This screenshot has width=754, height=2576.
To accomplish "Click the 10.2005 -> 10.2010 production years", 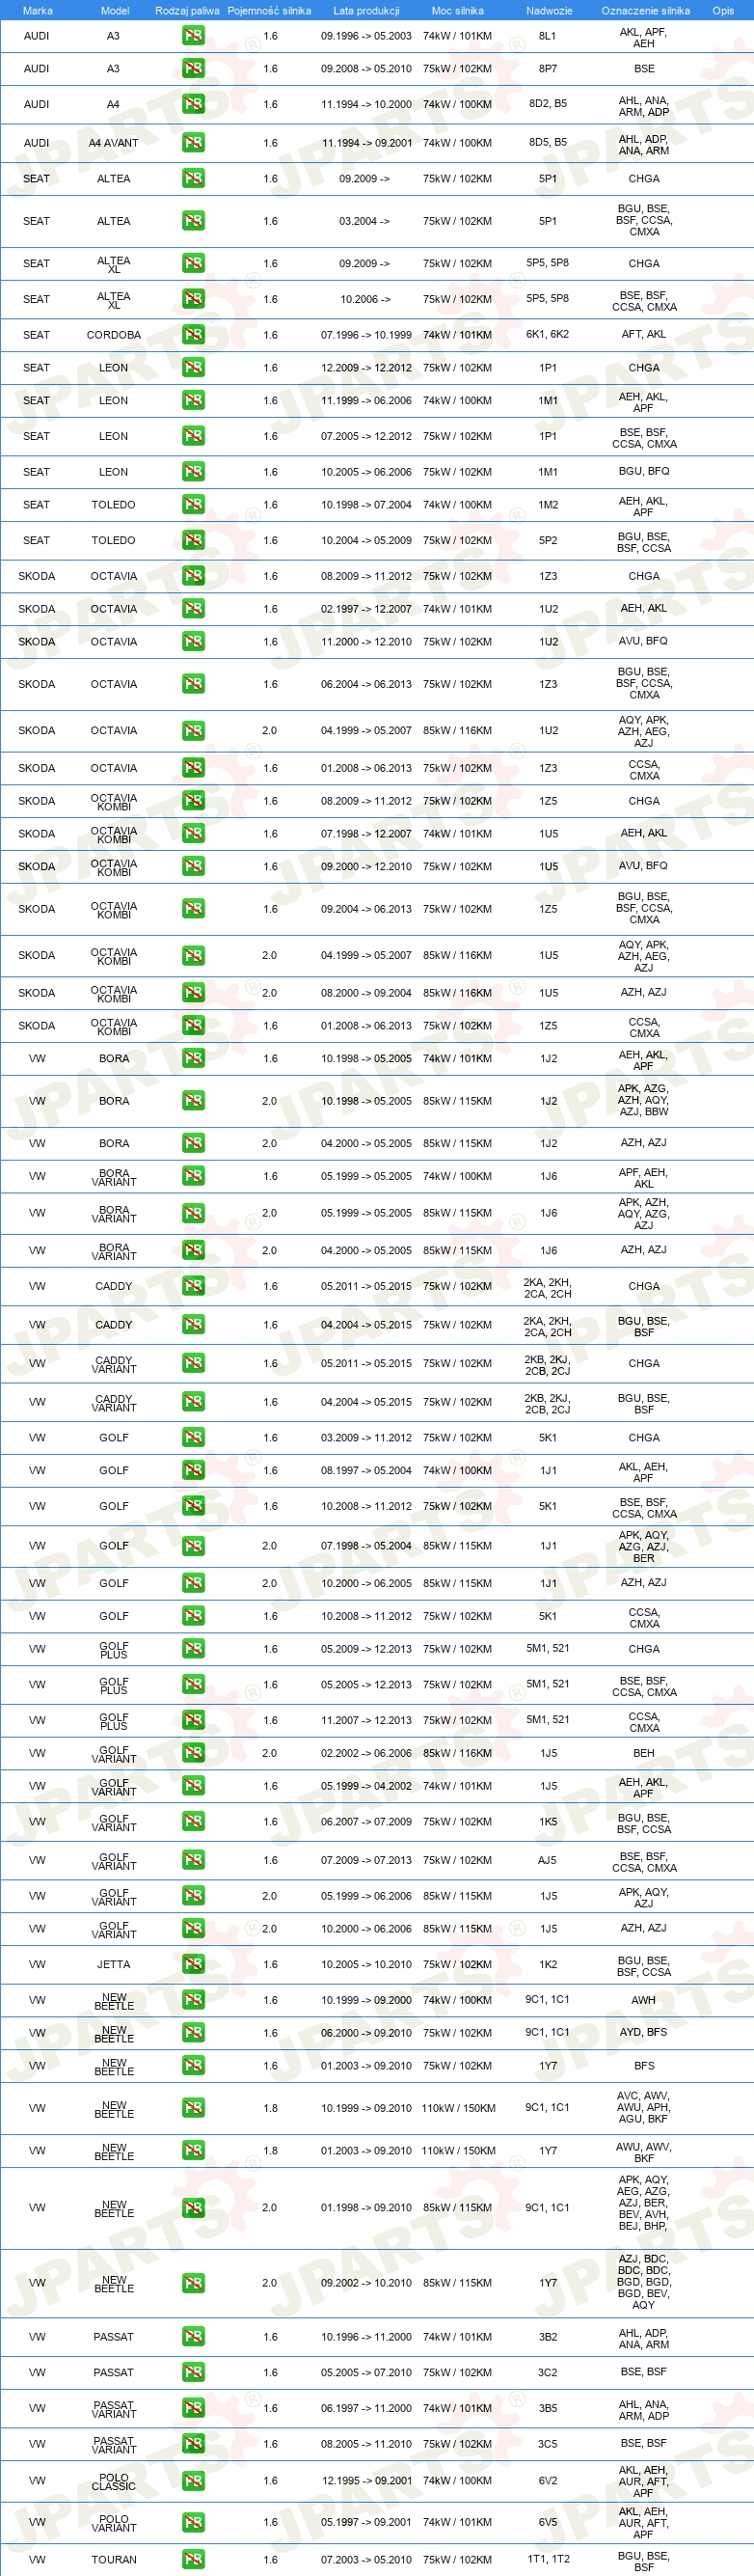I will pos(366,1965).
